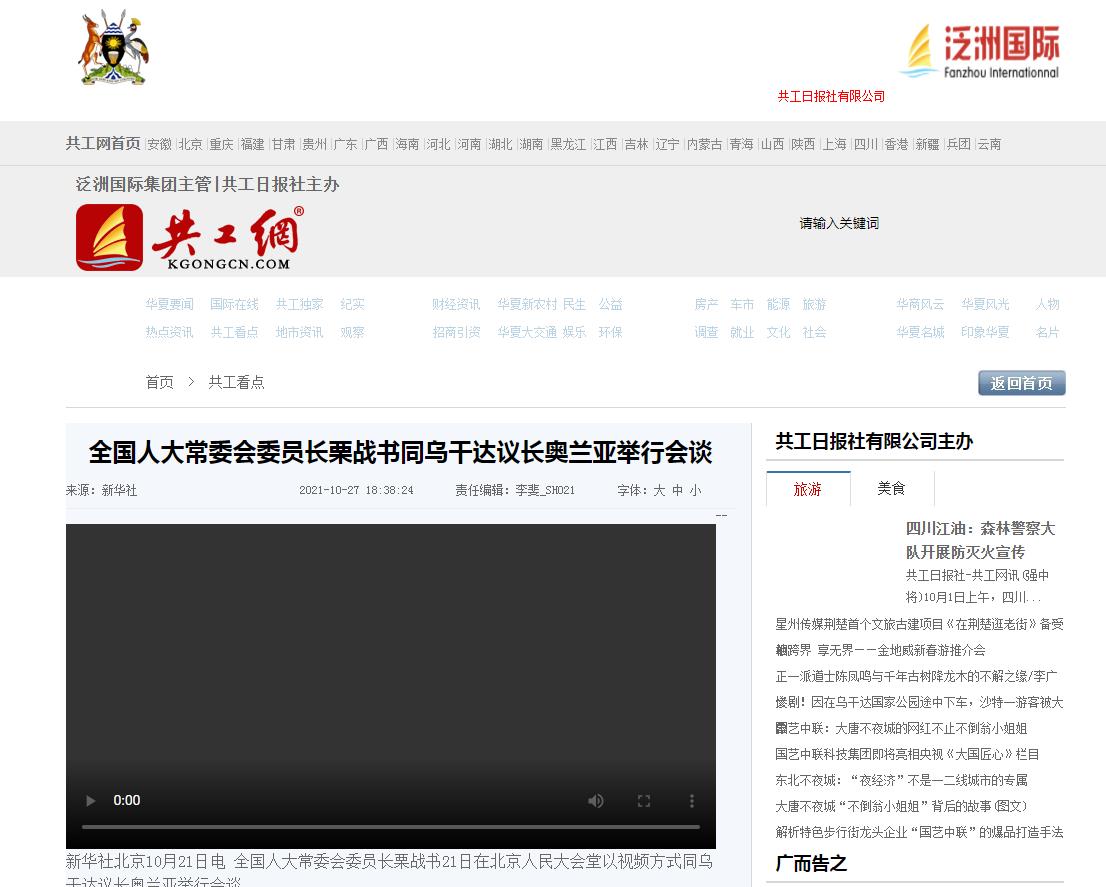This screenshot has height=887, width=1106.
Task: Click 首页 in breadcrumb
Action: point(159,382)
